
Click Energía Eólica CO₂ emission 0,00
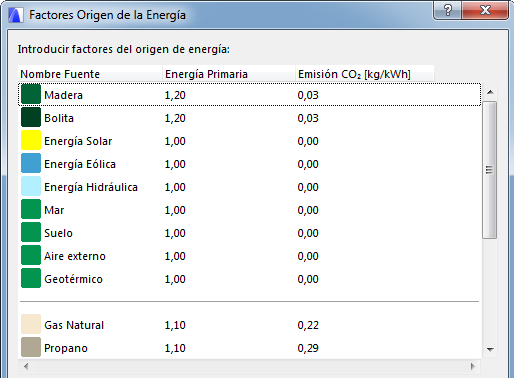pyautogui.click(x=308, y=164)
